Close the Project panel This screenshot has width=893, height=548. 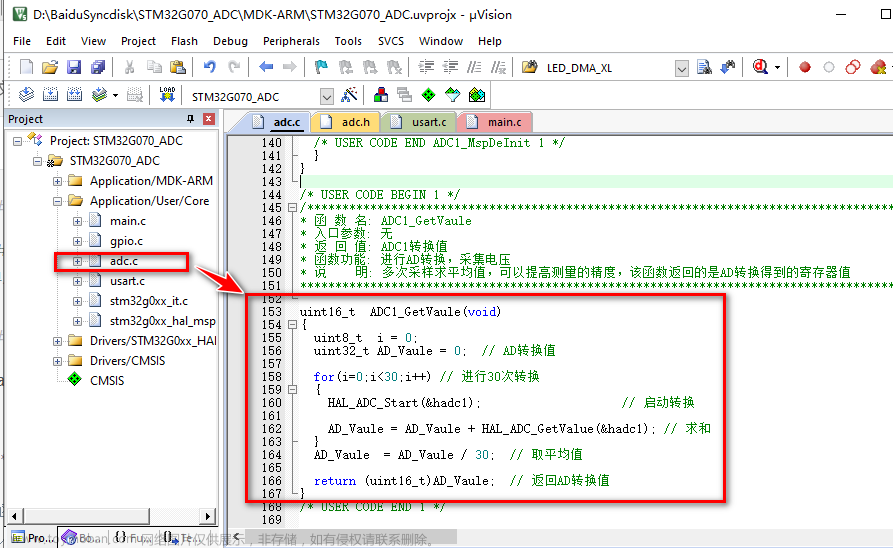point(208,118)
